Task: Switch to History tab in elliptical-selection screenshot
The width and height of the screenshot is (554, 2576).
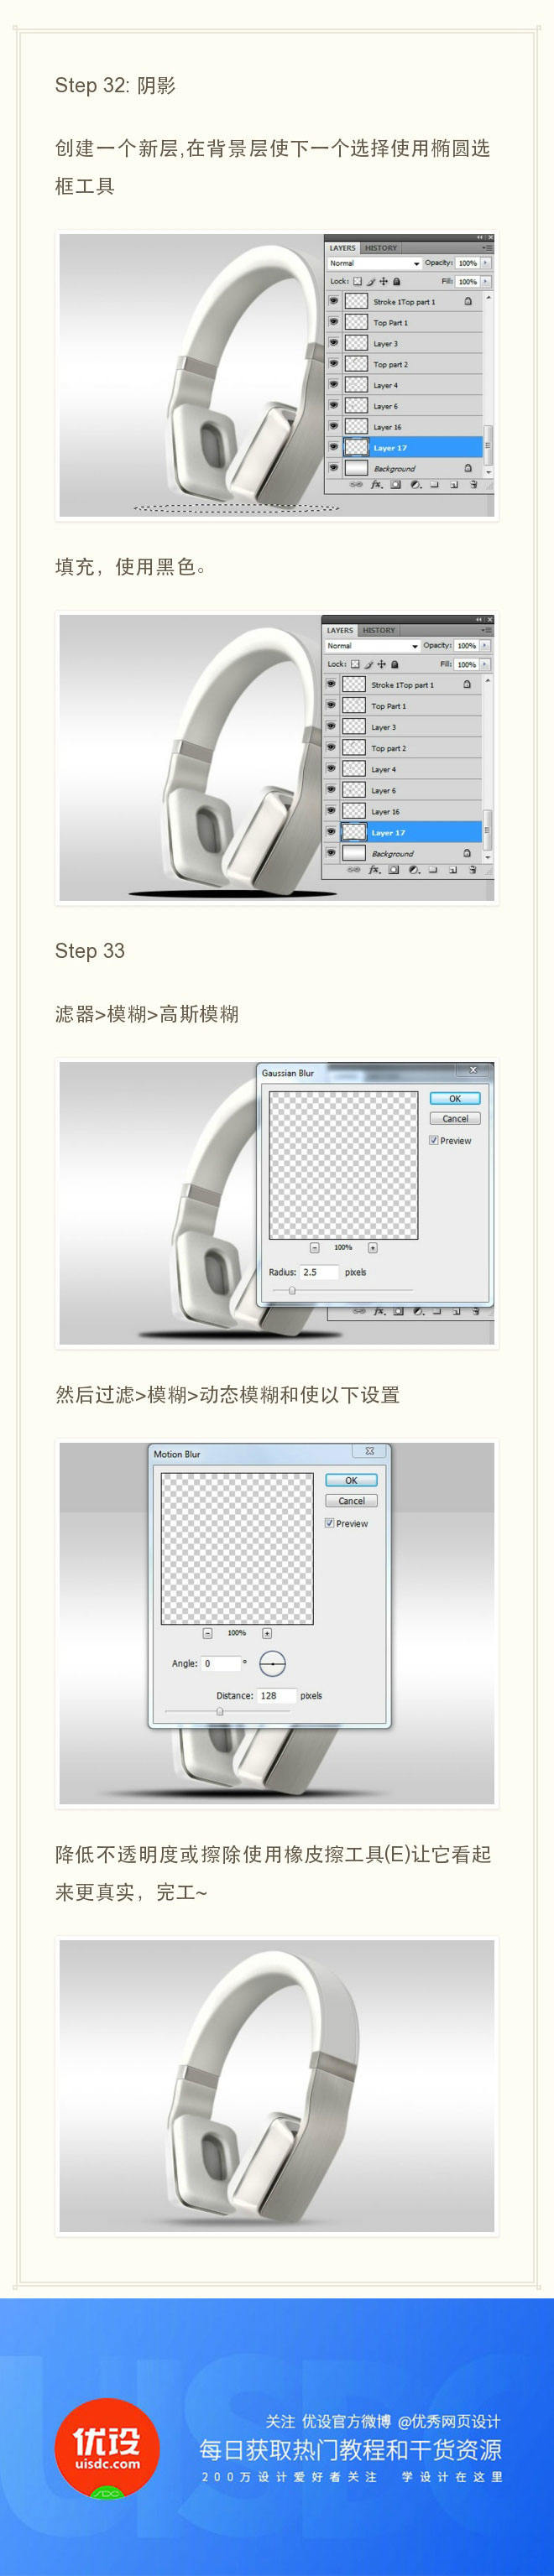Action: [380, 248]
